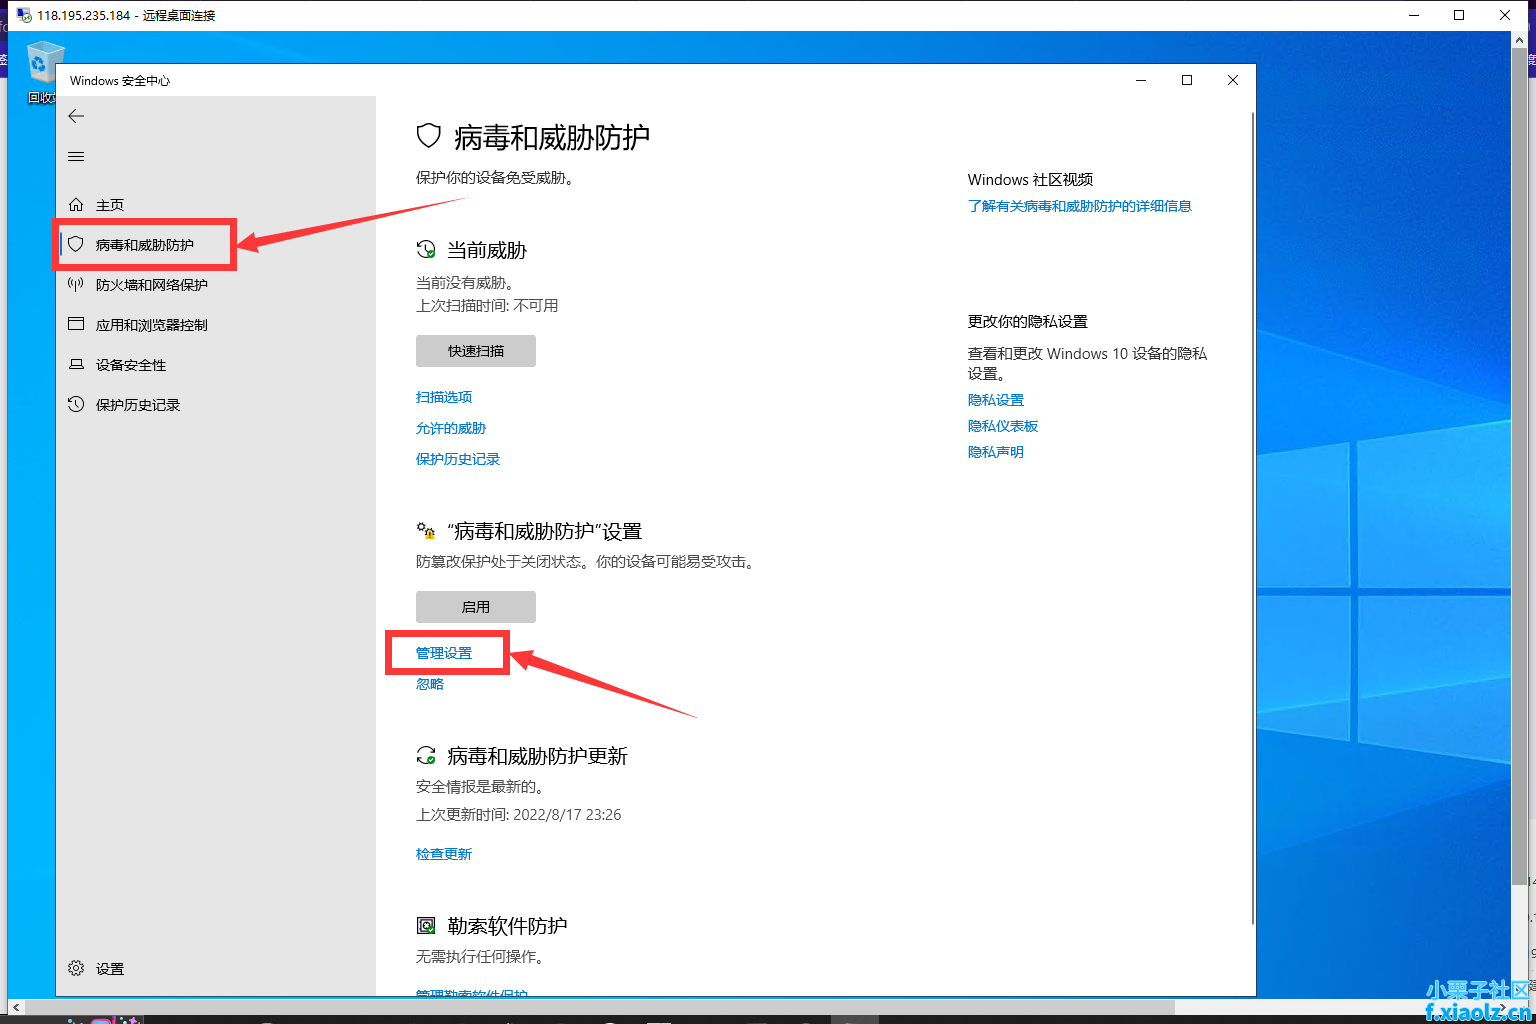This screenshot has height=1024, width=1536.
Task: Open the hamburger navigation menu
Action: [76, 156]
